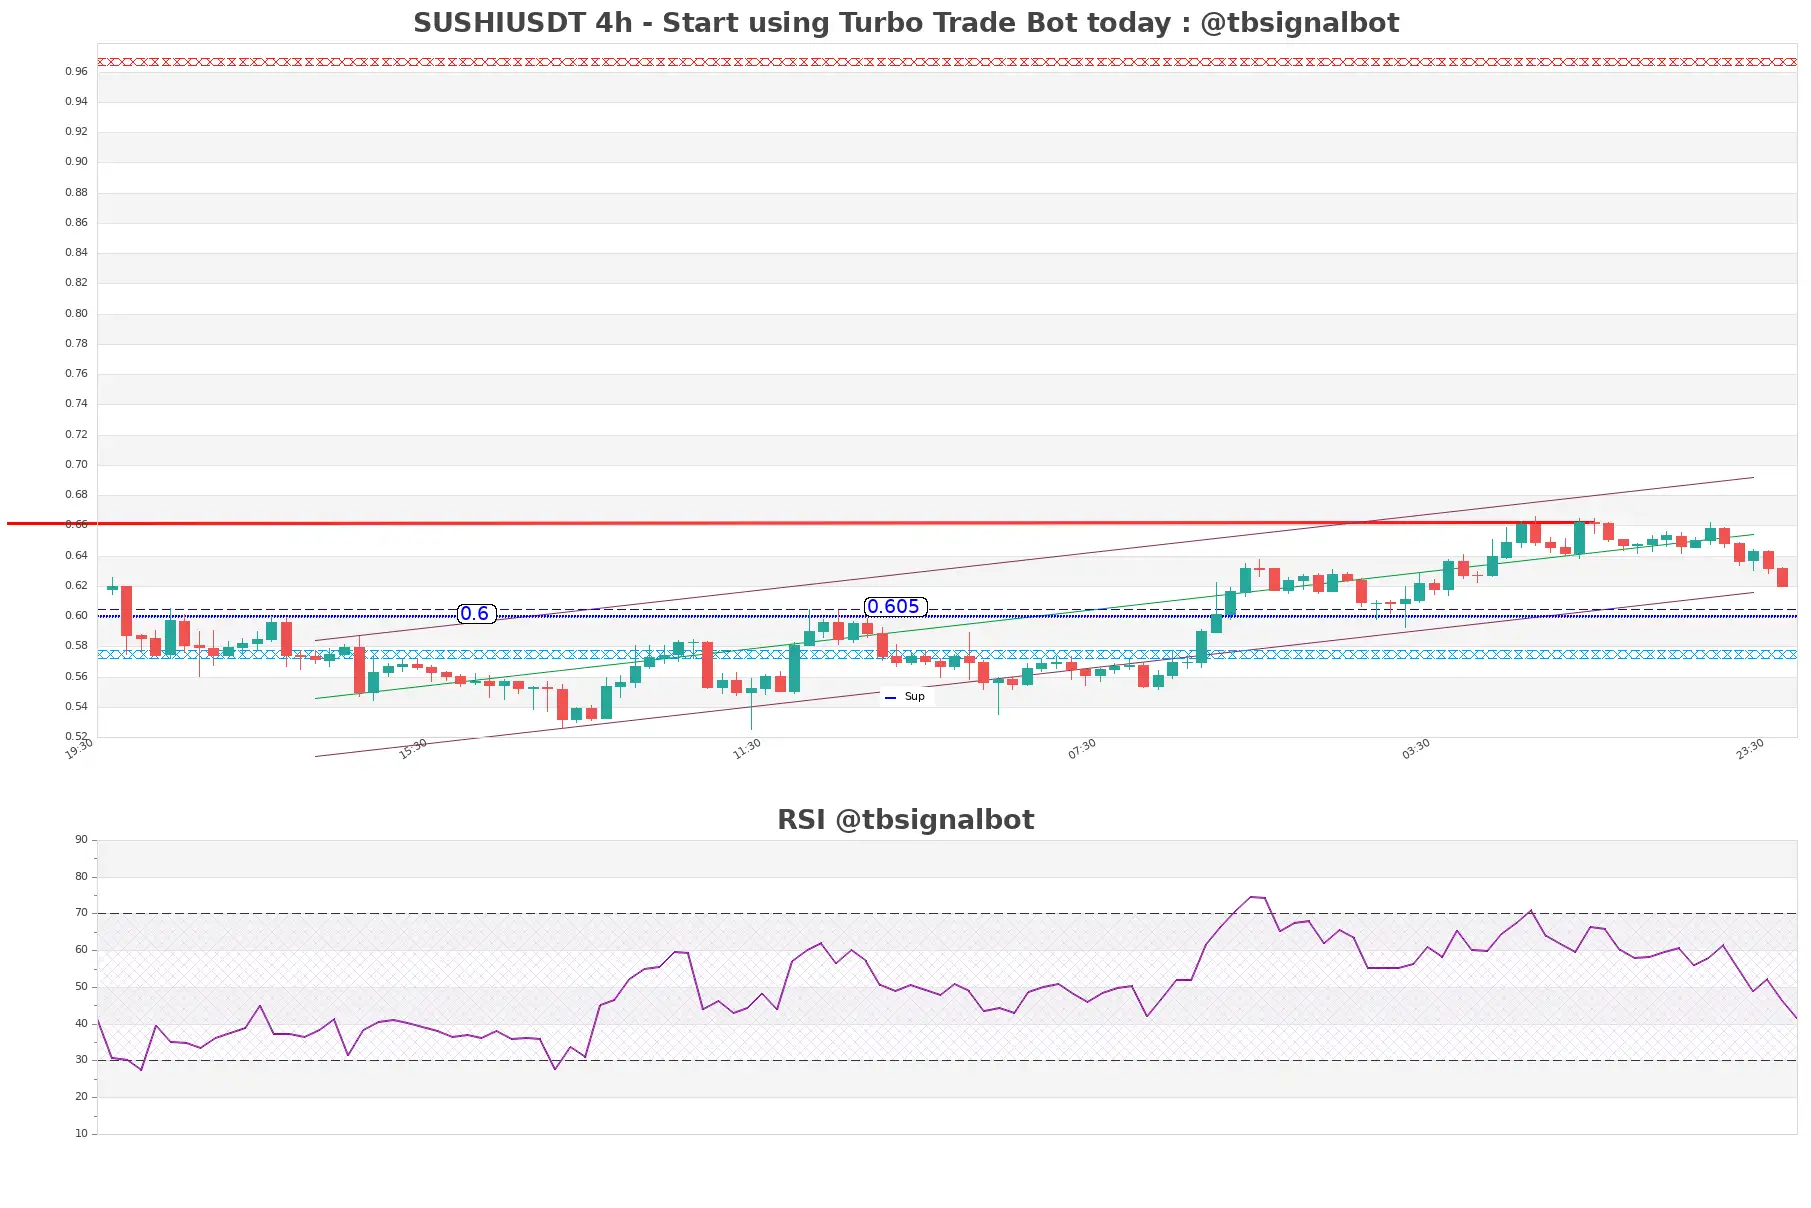Click the 0.74 price axis label
The height and width of the screenshot is (1208, 1811).
pos(76,403)
